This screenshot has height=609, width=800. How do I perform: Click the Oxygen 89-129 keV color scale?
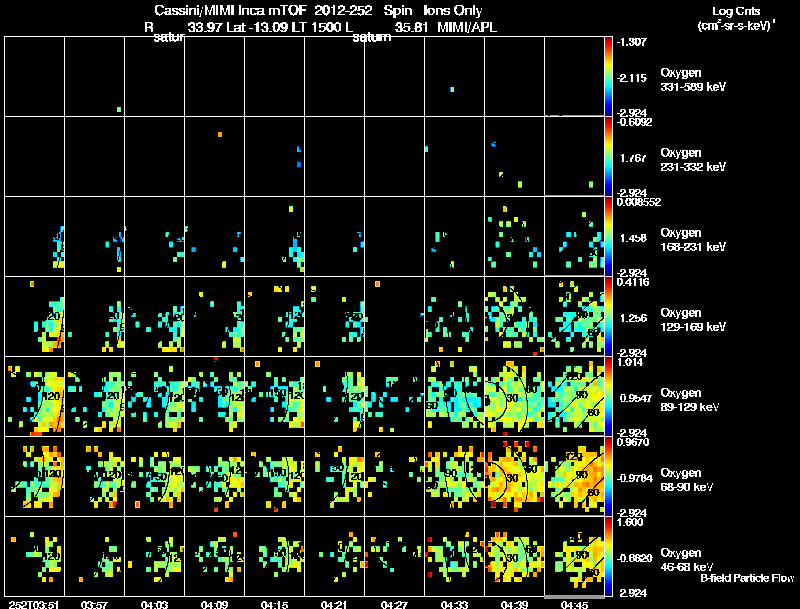608,396
